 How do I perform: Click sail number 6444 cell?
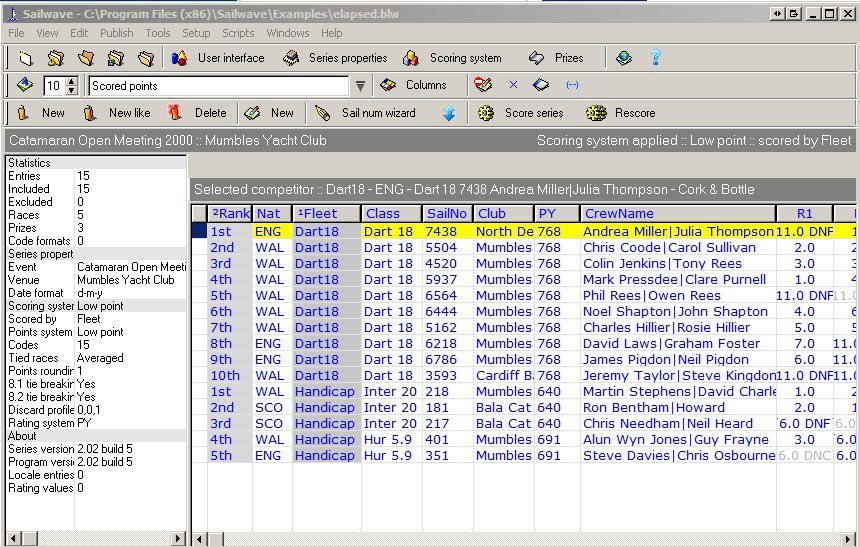[448, 311]
